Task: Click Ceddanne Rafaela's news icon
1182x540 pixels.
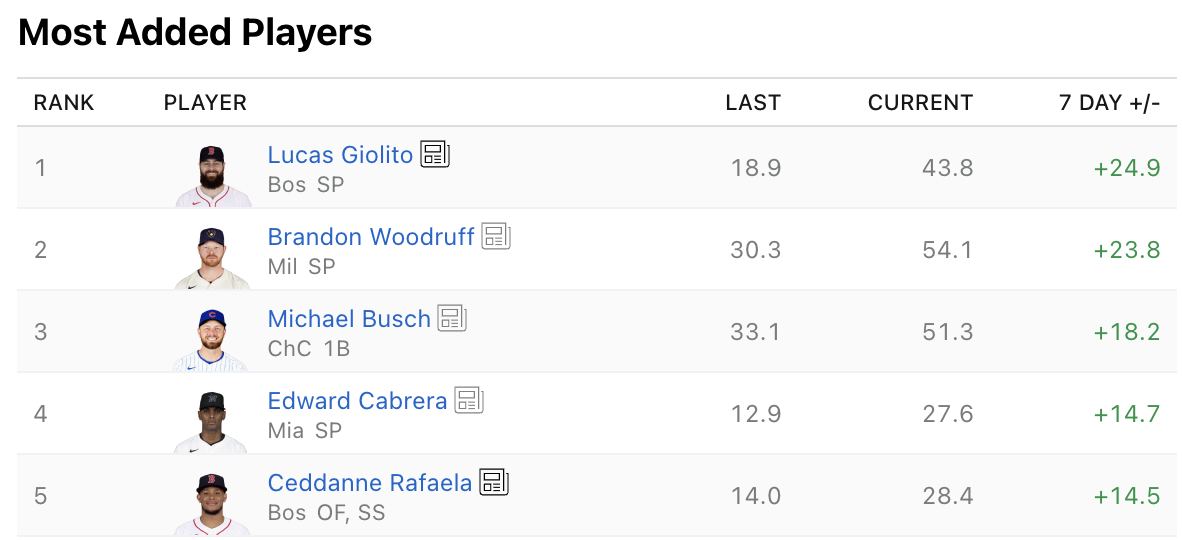Action: 494,482
